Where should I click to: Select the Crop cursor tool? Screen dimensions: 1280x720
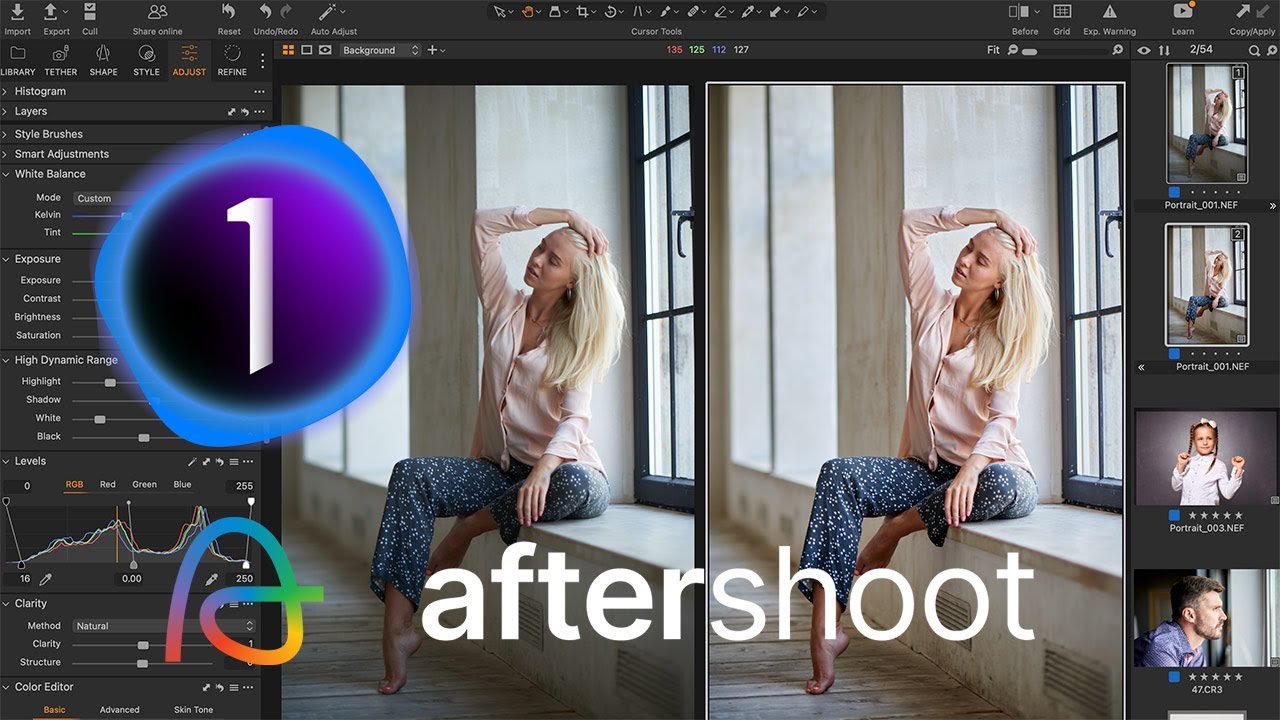coord(583,12)
